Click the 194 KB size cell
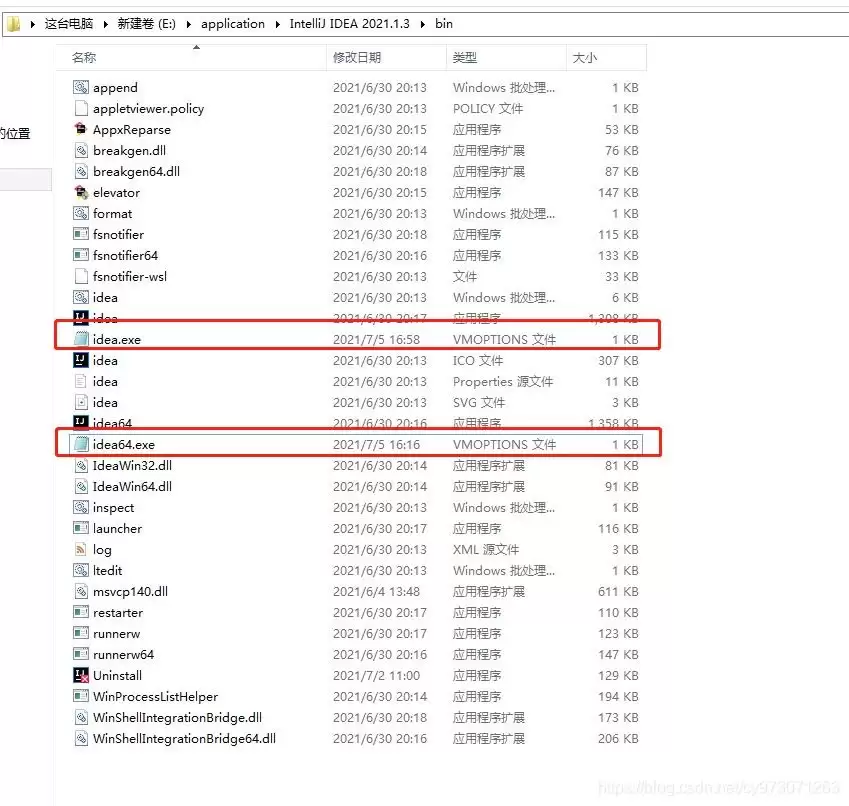Viewport: 849px width, 806px height. [618, 697]
